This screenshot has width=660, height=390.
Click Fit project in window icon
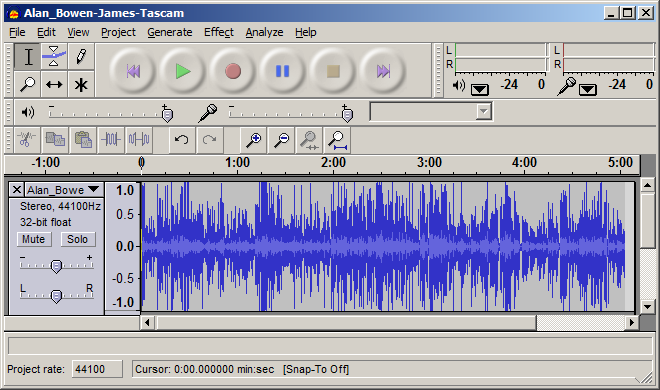337,140
